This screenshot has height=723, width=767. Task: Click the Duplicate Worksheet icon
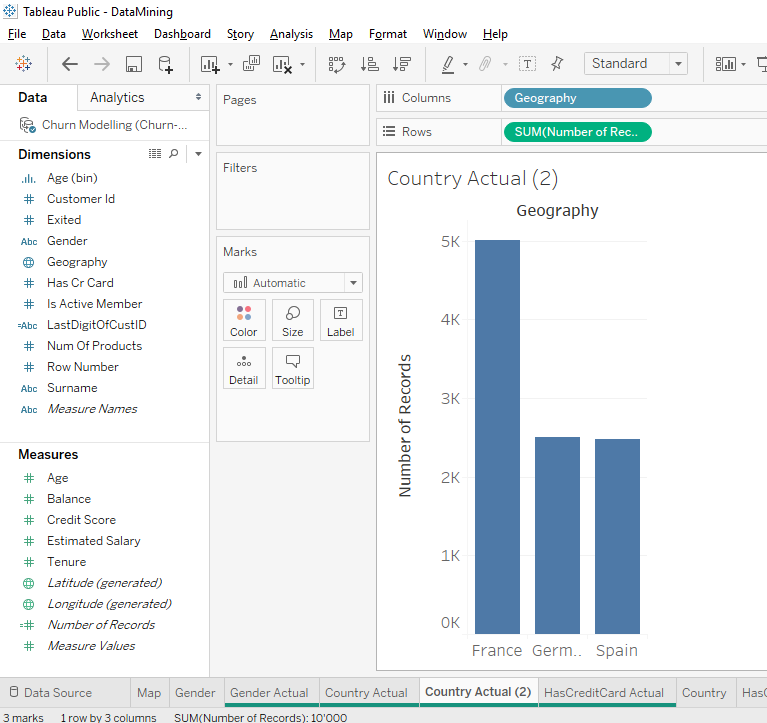coord(251,64)
